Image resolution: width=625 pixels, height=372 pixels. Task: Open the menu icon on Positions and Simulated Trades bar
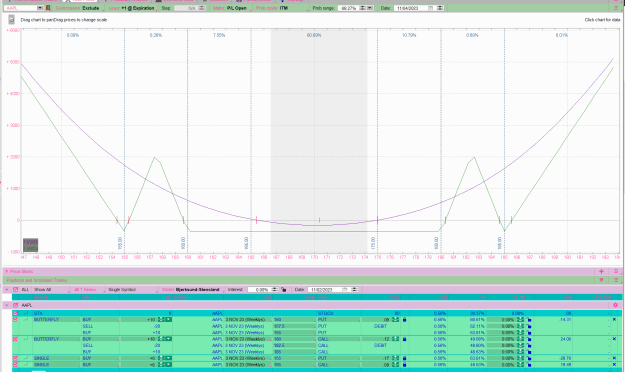click(x=616, y=280)
